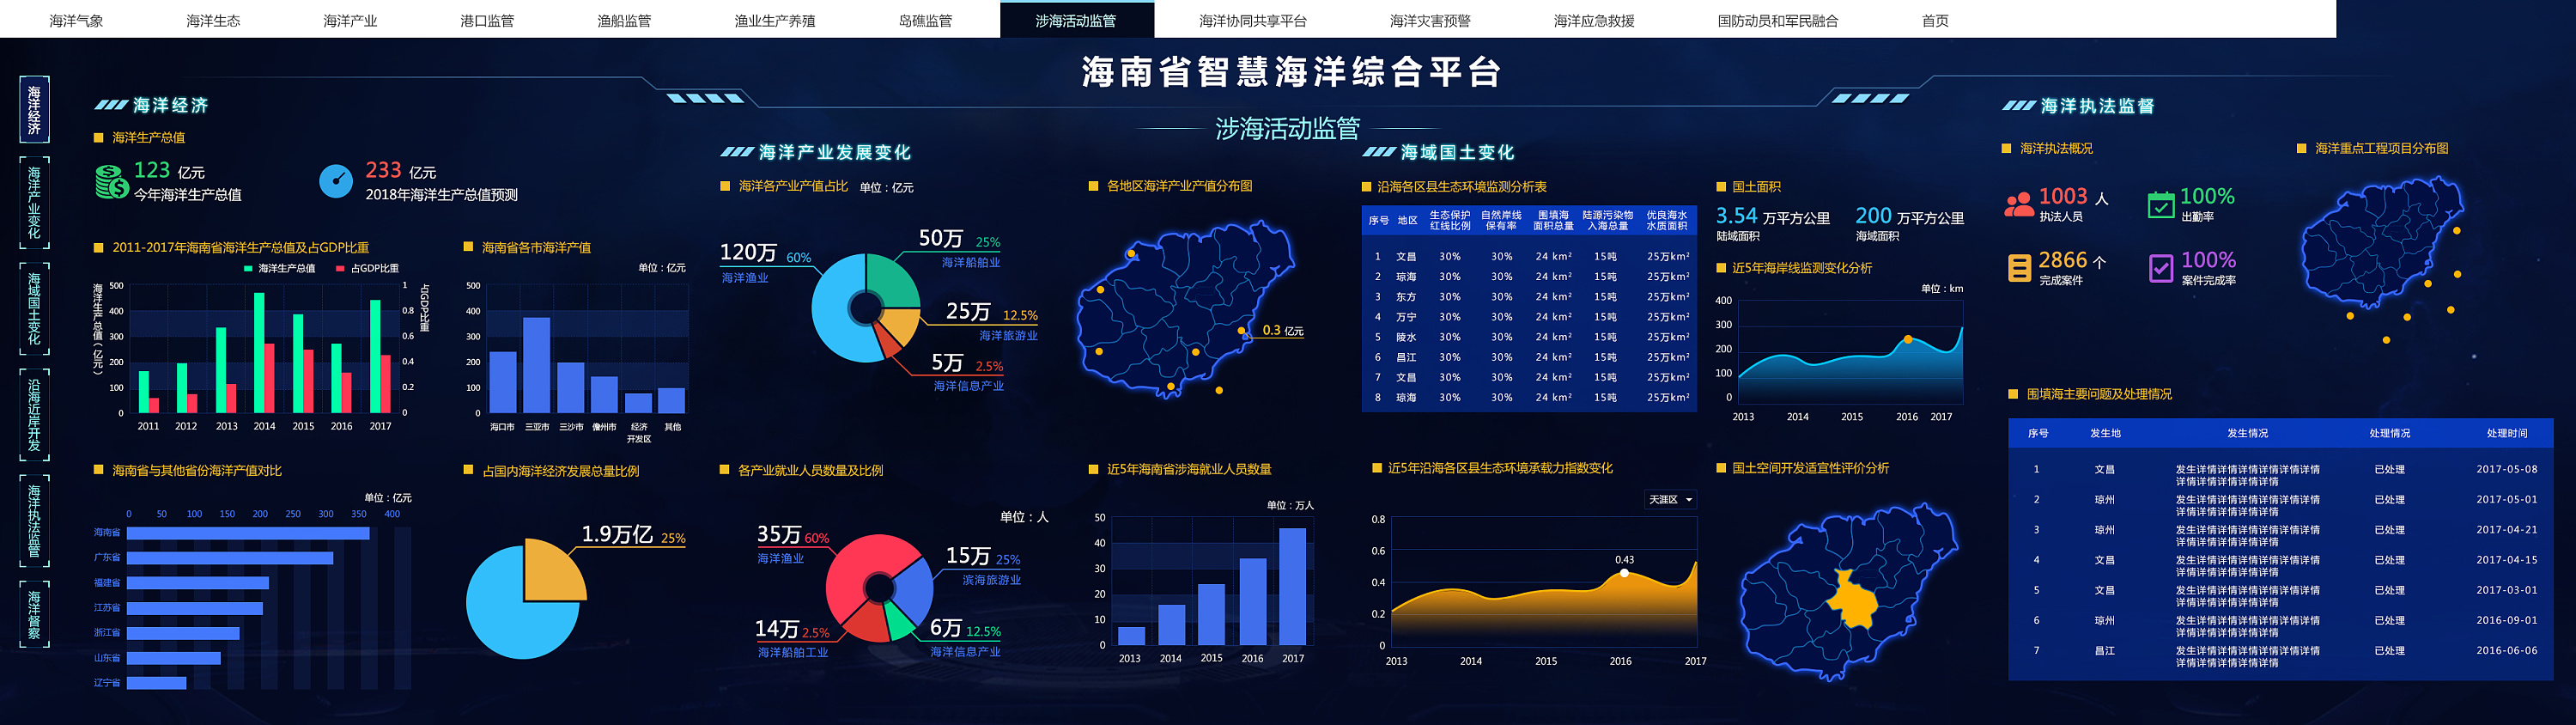Screen dimensions: 2576x725
Task: Click the date 2016-09-01 in the table
Action: (x=2507, y=620)
